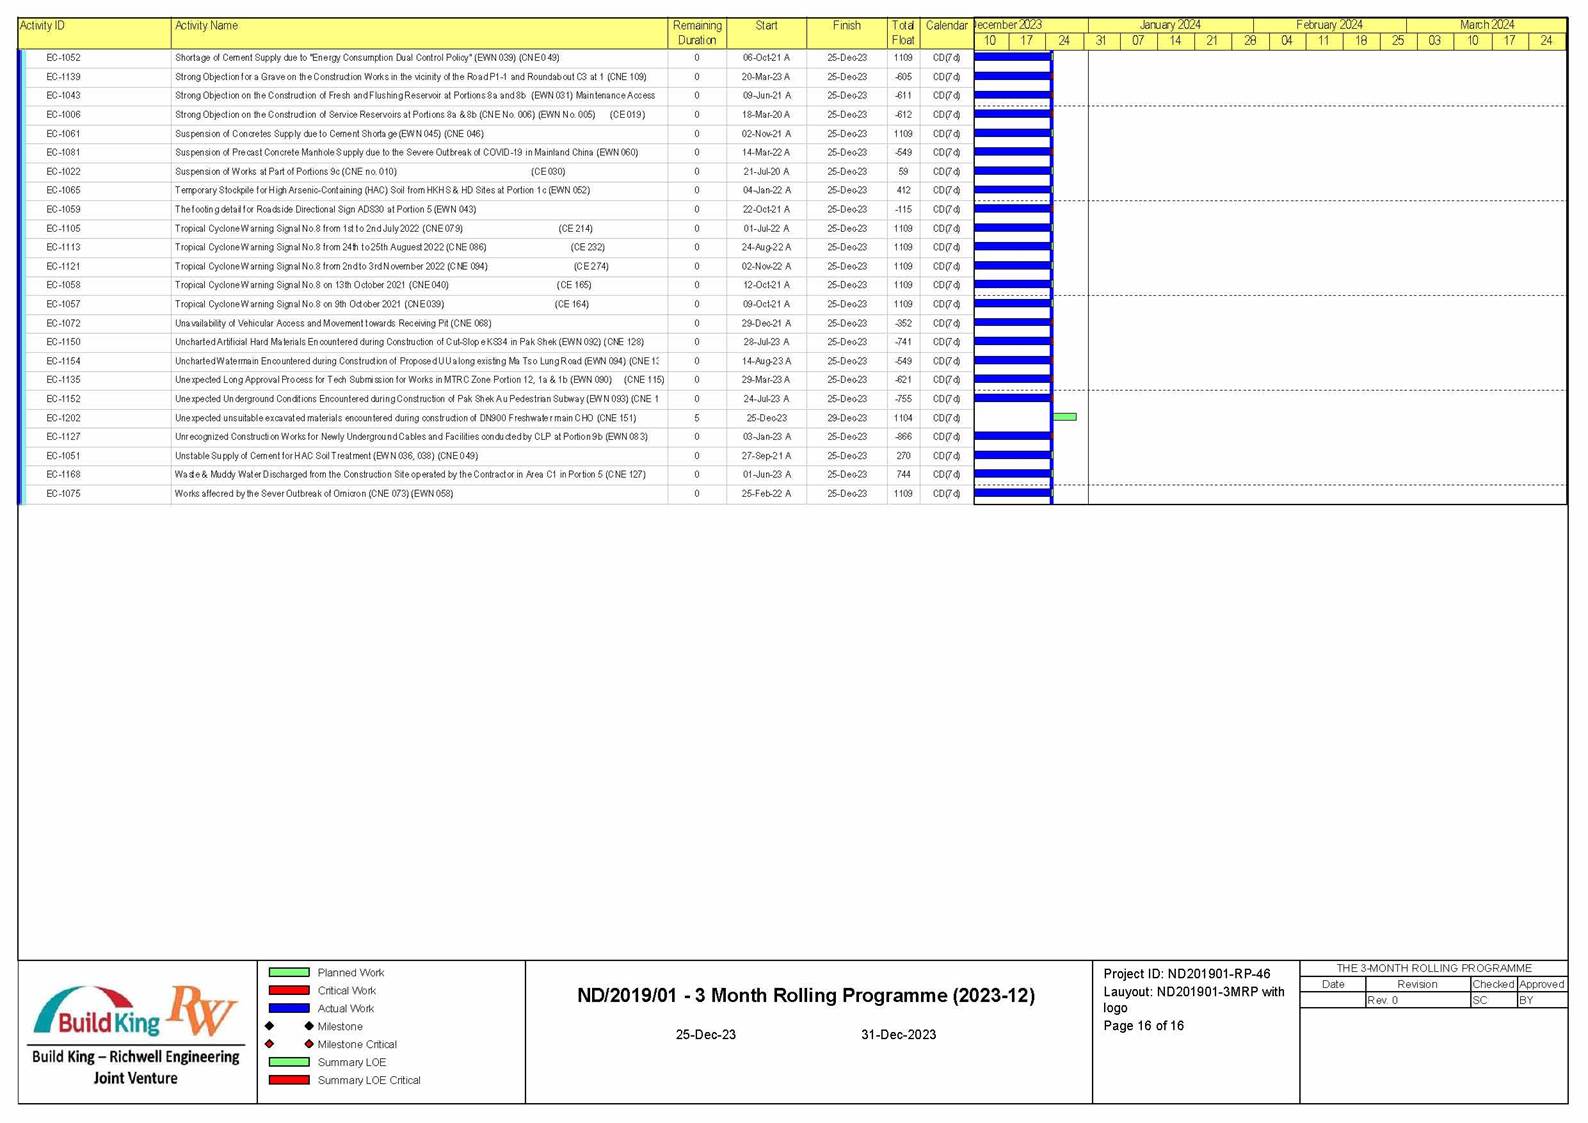This screenshot has width=1588, height=1123.
Task: Click the blue actual work bar for EC-1139
Action: pos(1012,77)
